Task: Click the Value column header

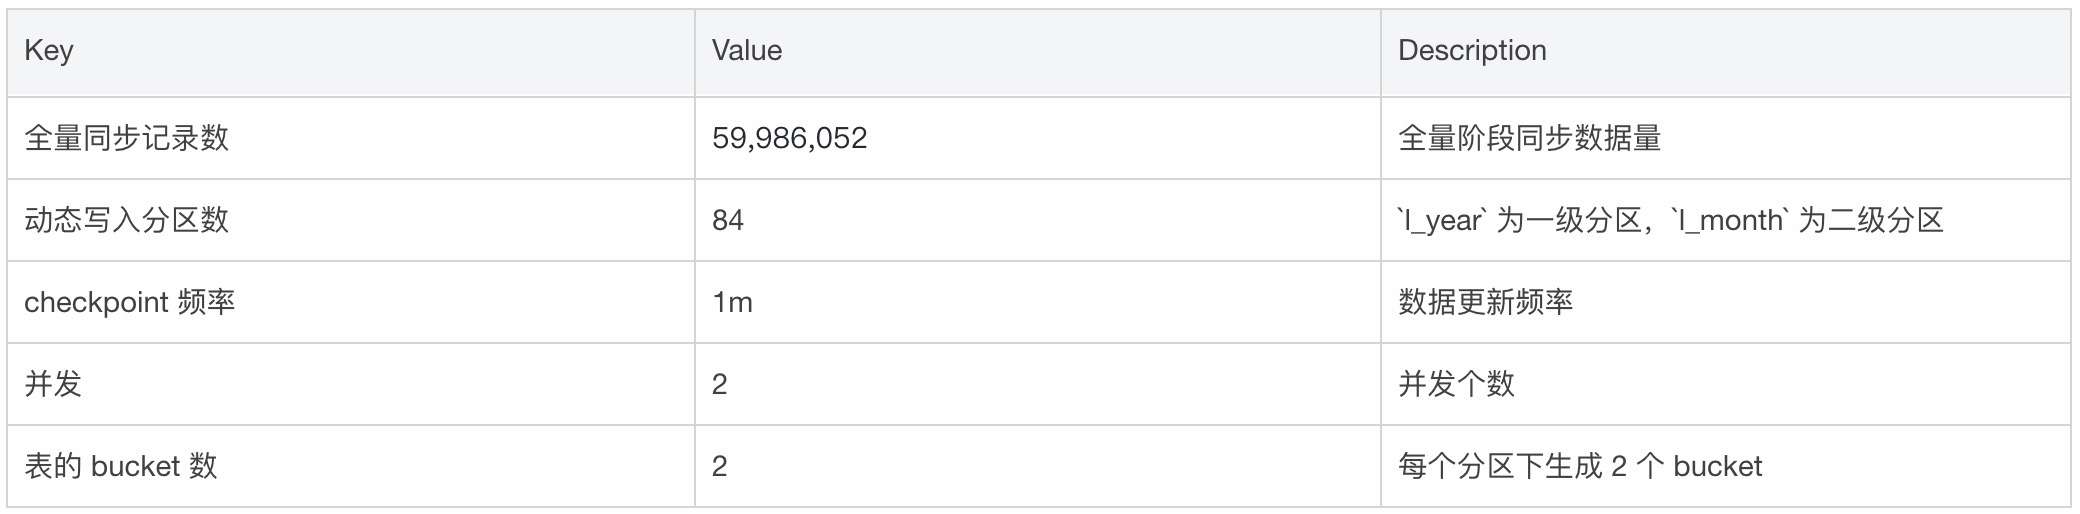Action: tap(747, 51)
